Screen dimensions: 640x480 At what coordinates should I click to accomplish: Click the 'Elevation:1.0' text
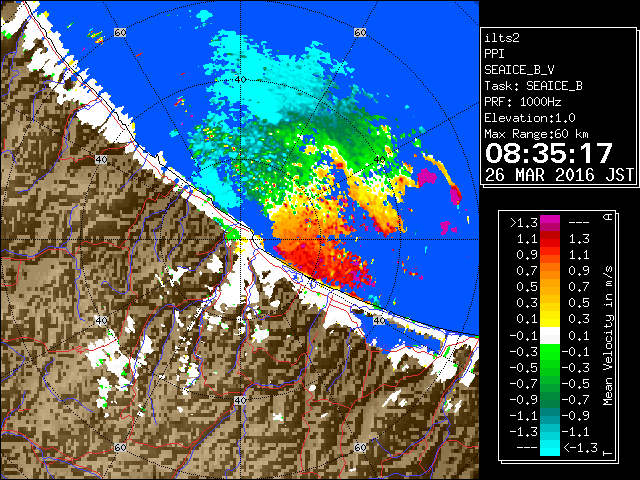pos(530,118)
